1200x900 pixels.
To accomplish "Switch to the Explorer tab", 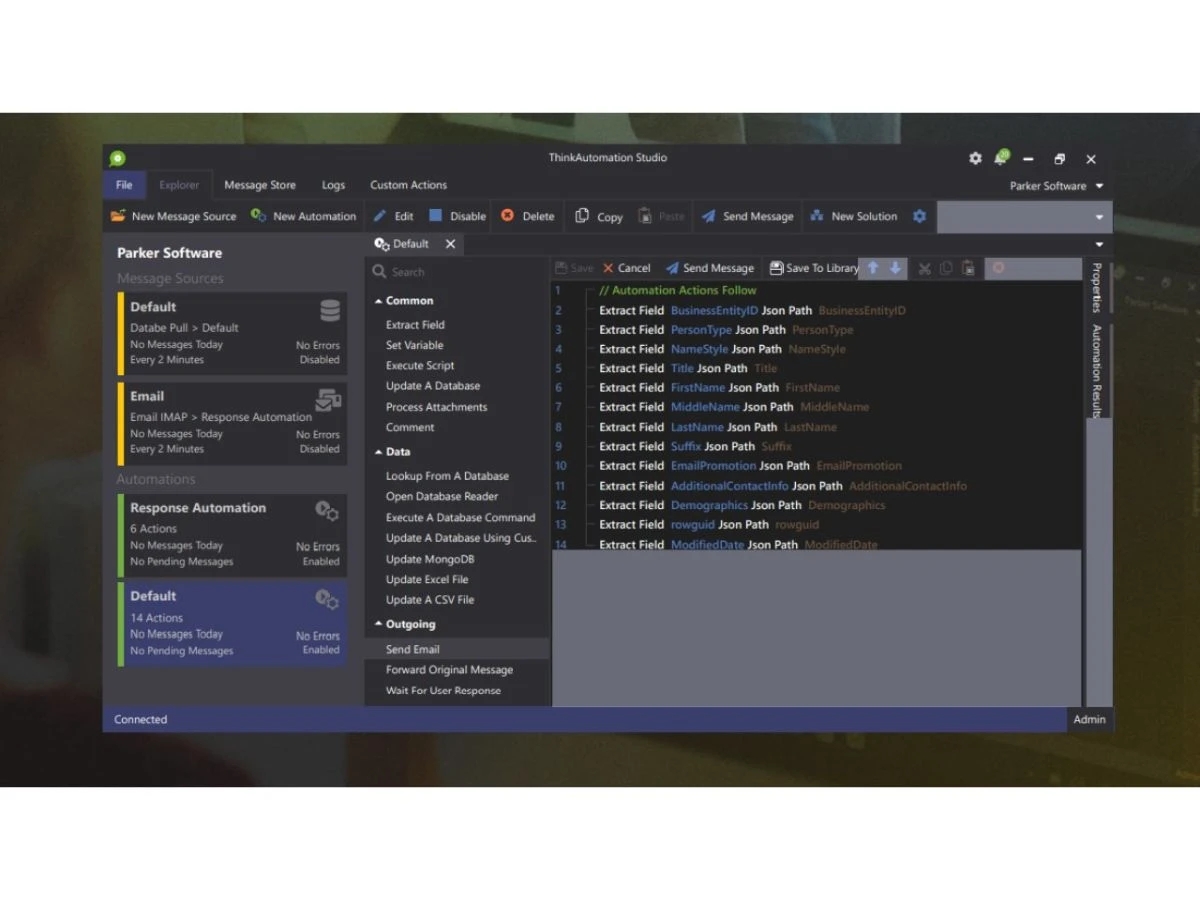I will click(179, 185).
